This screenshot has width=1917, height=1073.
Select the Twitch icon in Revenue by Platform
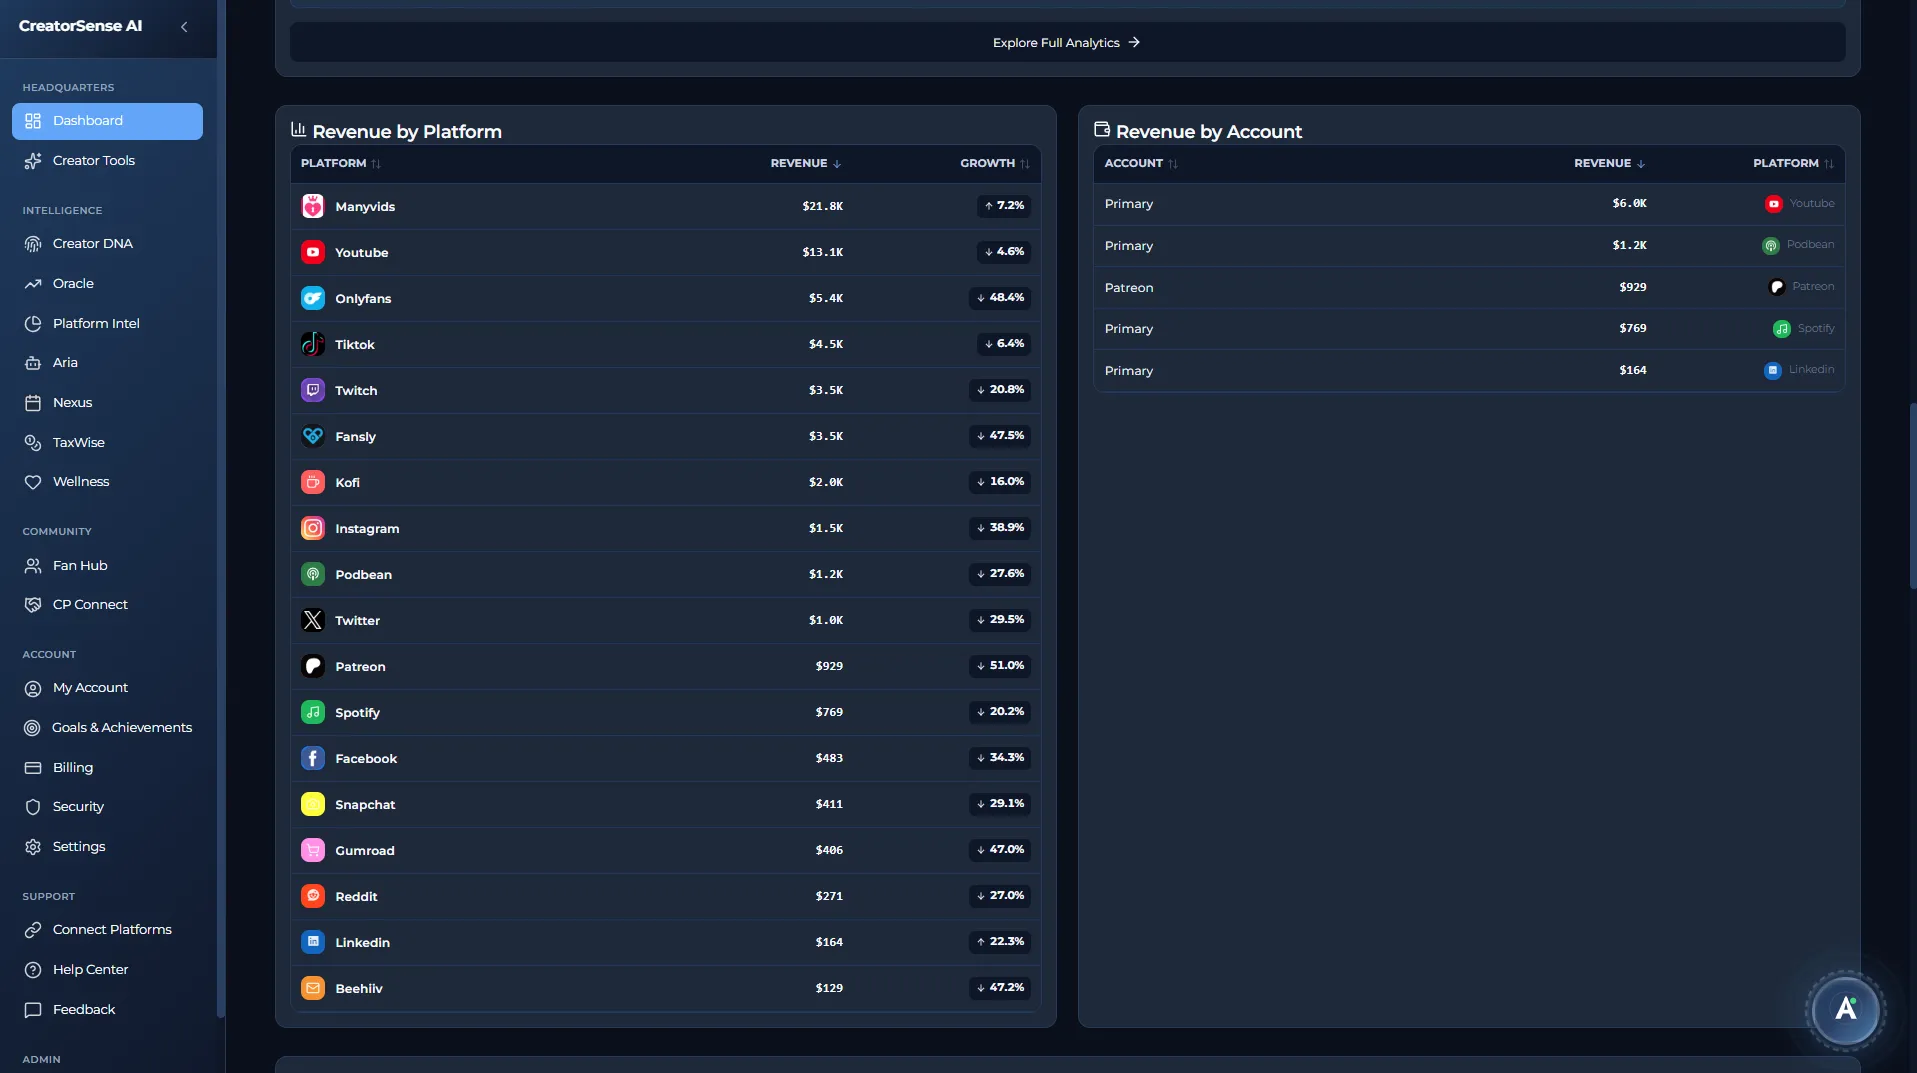click(312, 390)
